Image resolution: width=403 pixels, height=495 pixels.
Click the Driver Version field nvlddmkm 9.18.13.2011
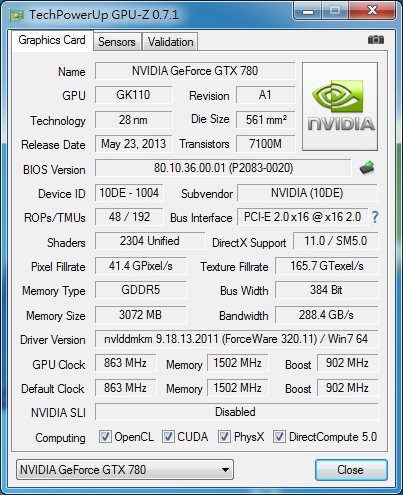pos(236,339)
